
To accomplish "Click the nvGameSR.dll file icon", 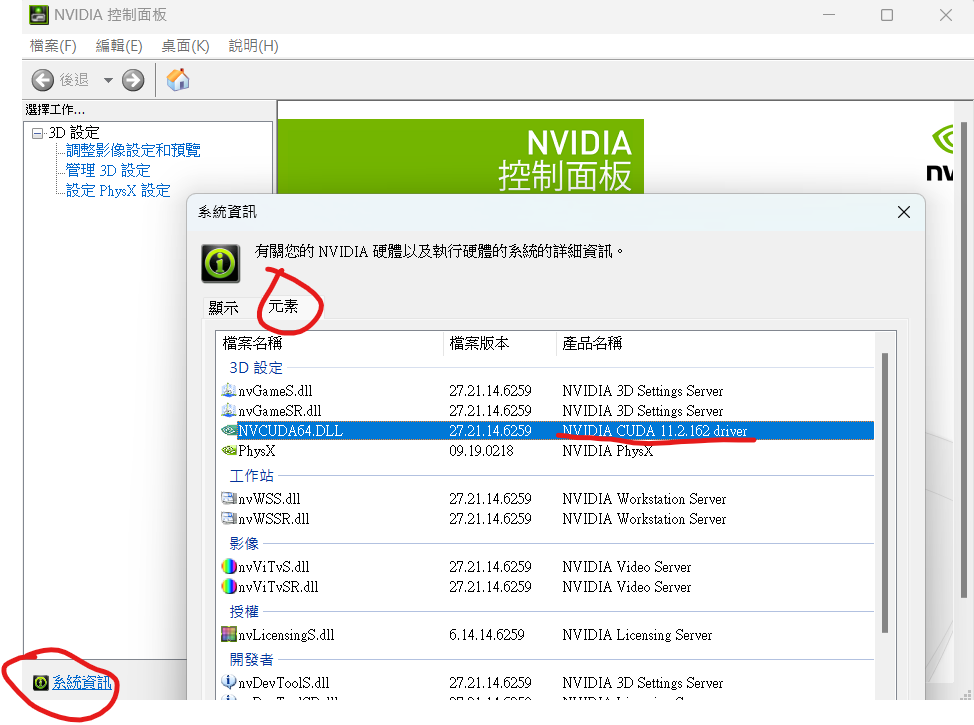I will tap(229, 411).
